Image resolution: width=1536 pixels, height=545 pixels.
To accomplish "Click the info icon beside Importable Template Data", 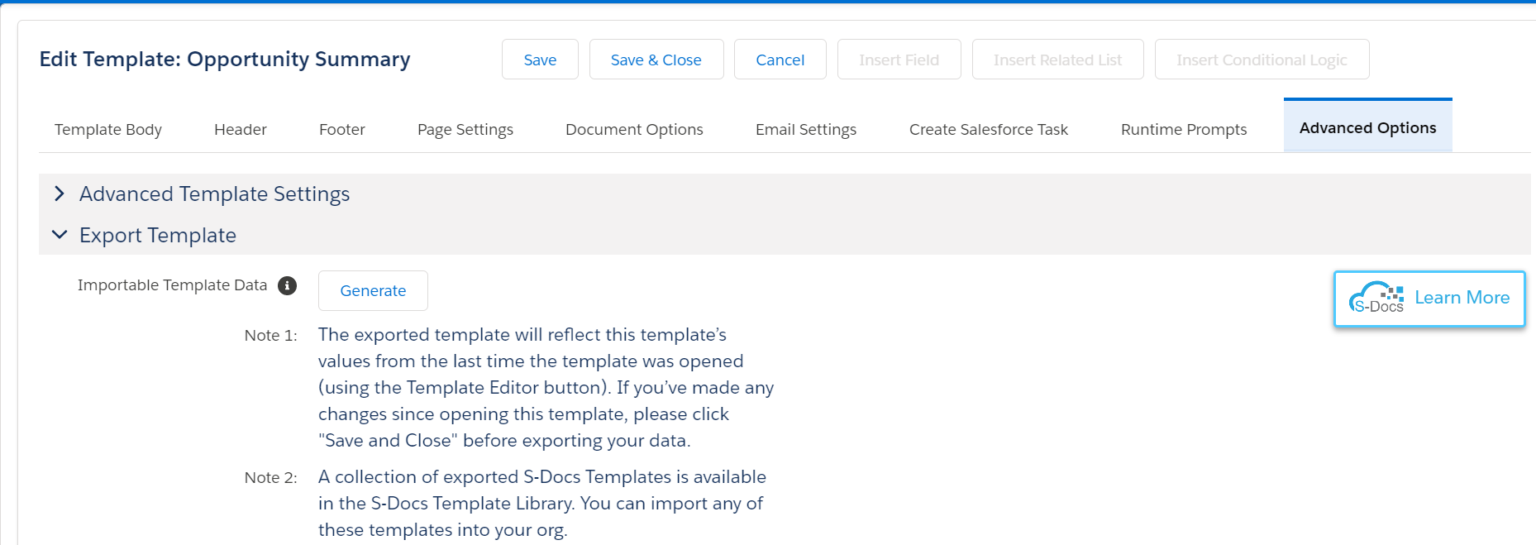I will pos(287,286).
